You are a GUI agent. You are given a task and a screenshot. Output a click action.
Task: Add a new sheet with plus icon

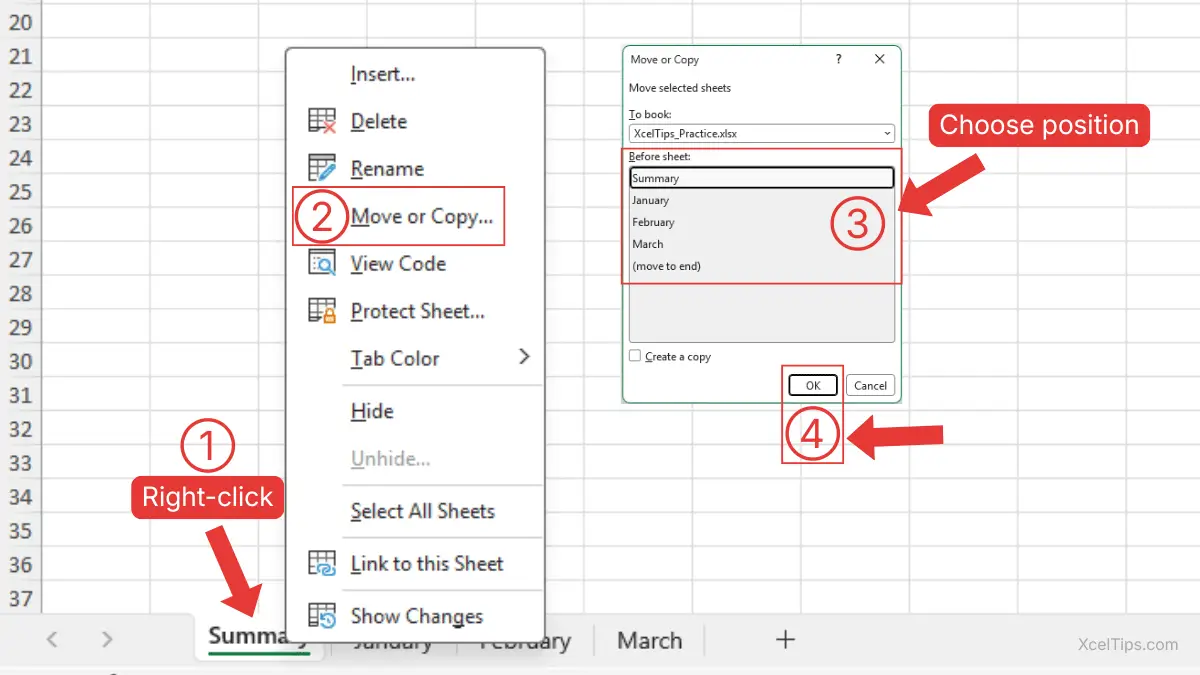coord(785,640)
